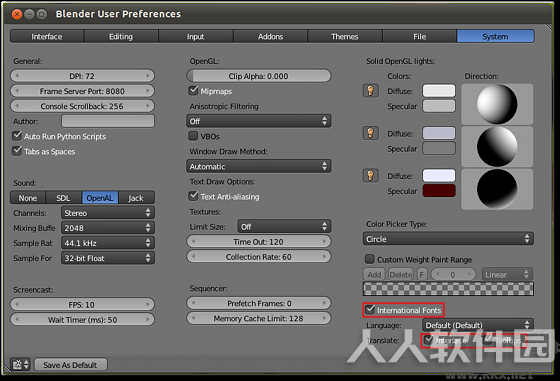
Task: Click the second light direction sphere
Action: click(497, 146)
